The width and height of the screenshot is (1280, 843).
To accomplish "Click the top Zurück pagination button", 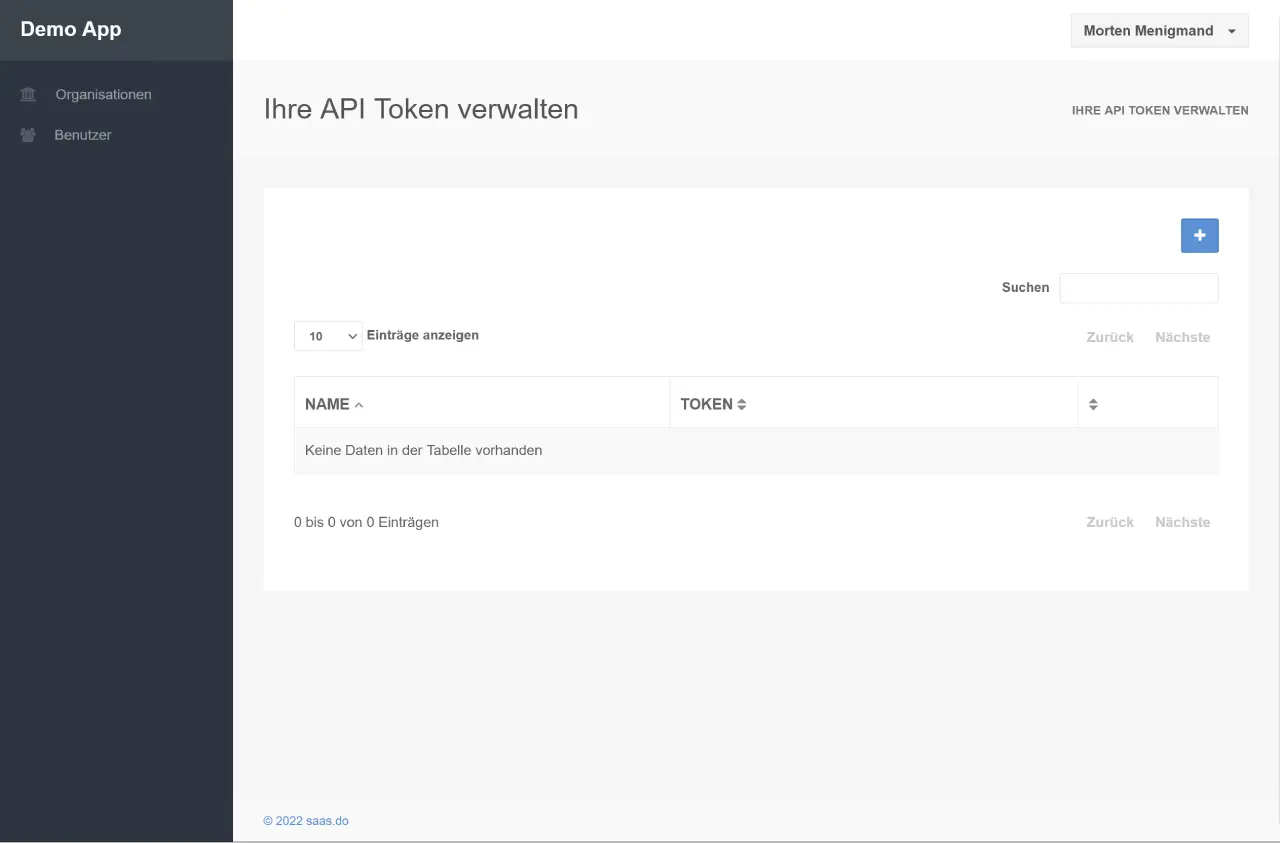I will point(1109,337).
